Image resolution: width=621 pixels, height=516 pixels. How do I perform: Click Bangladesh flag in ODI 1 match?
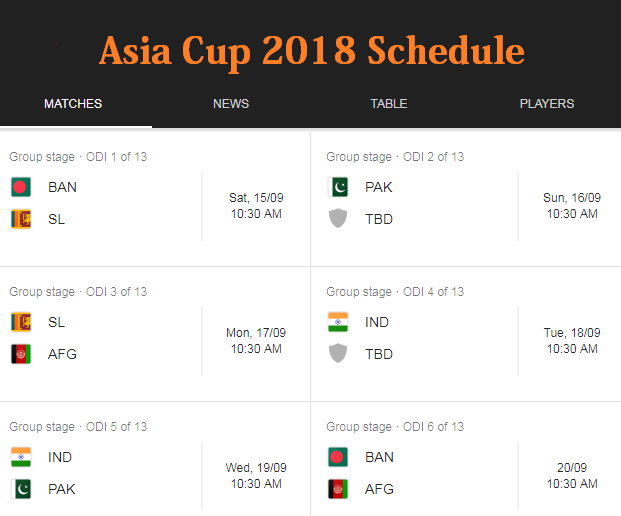(21, 187)
